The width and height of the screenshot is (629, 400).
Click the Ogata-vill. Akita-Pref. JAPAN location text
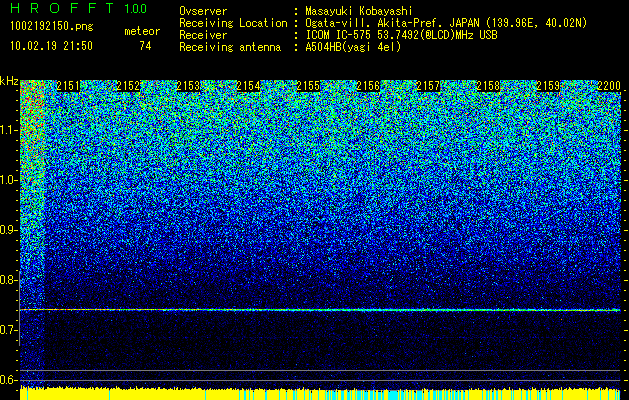pos(446,23)
